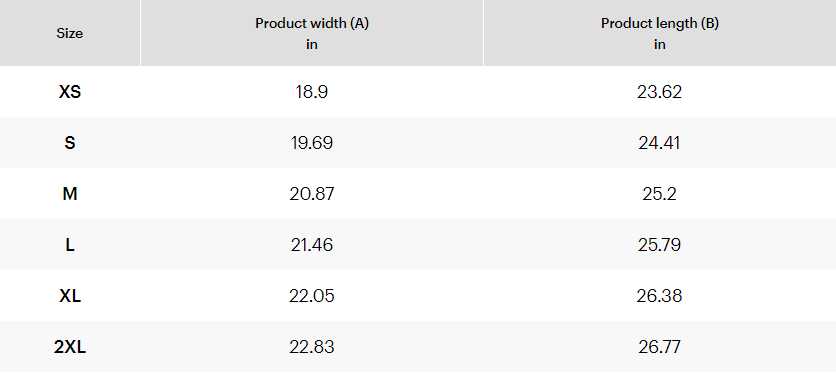Select length value 24.41
The height and width of the screenshot is (373, 836).
click(x=660, y=143)
